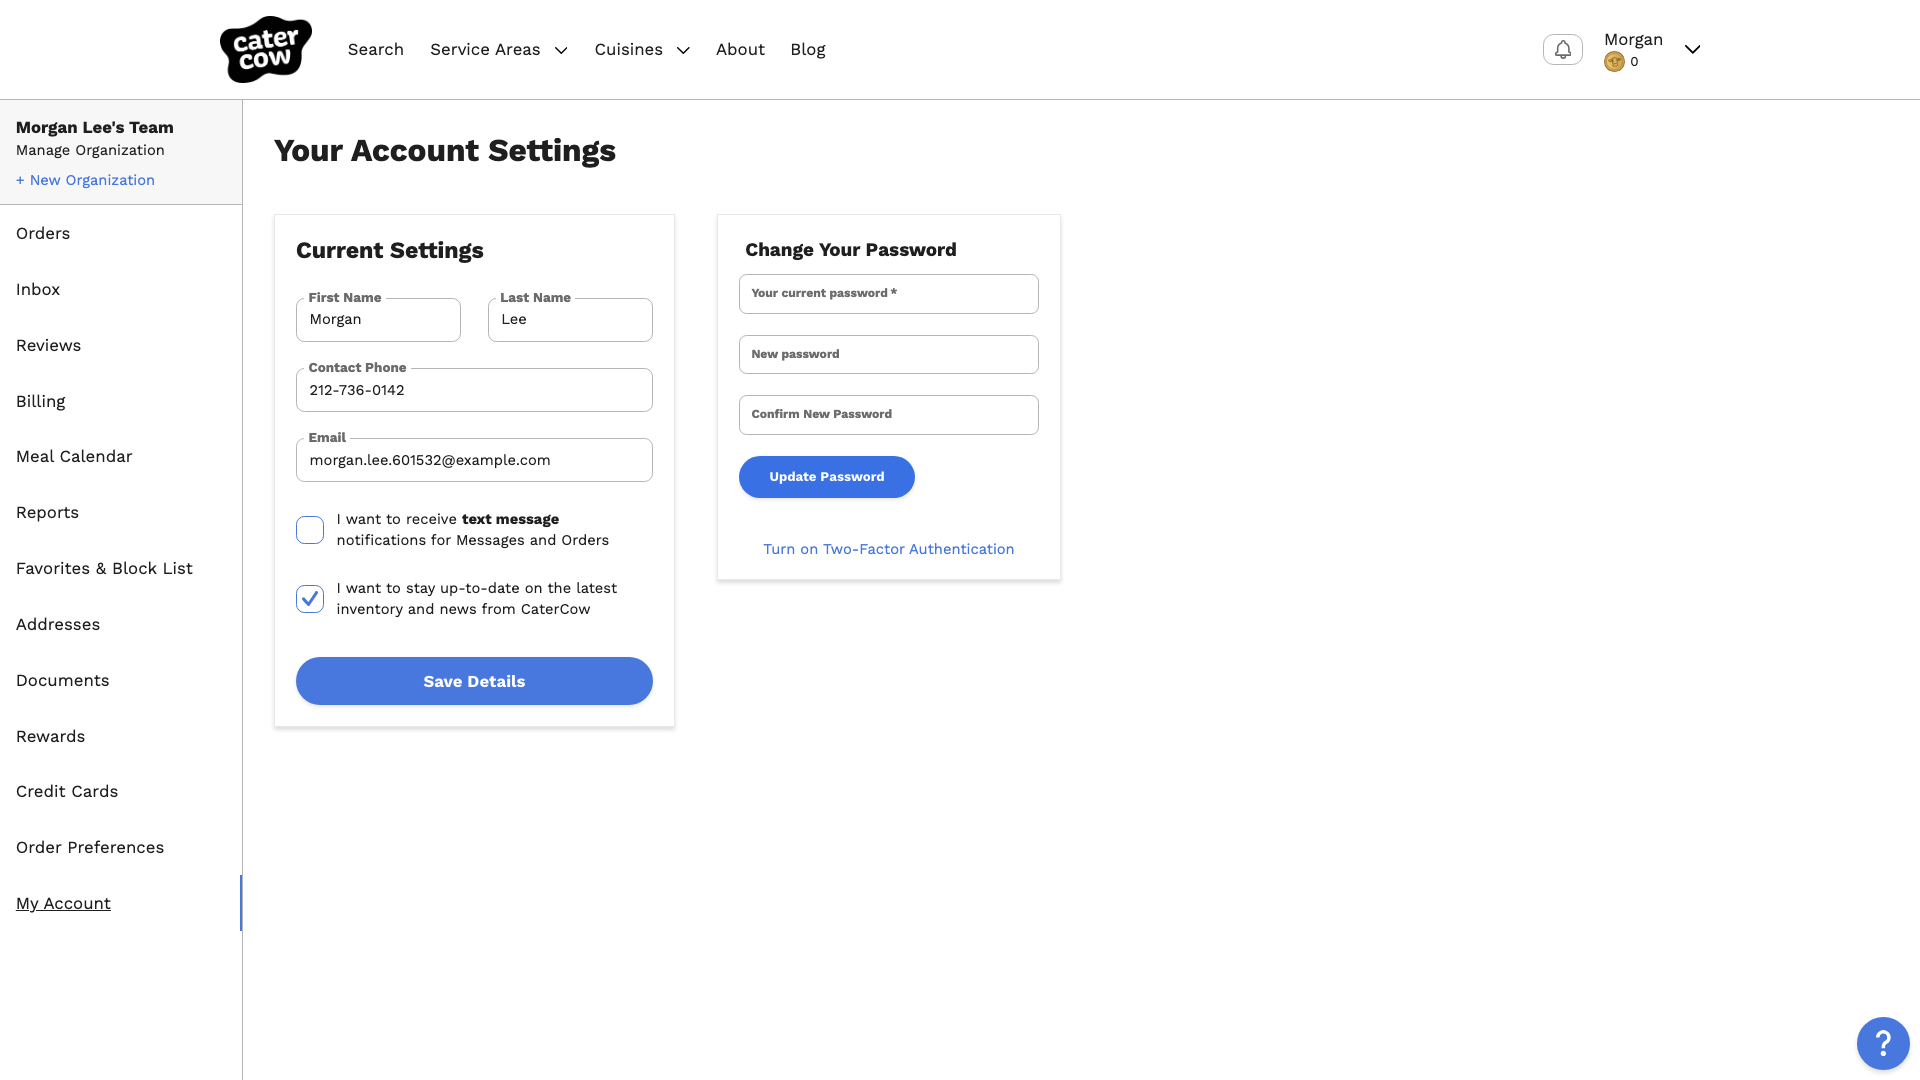Open the Meal Calendar section

coord(74,456)
